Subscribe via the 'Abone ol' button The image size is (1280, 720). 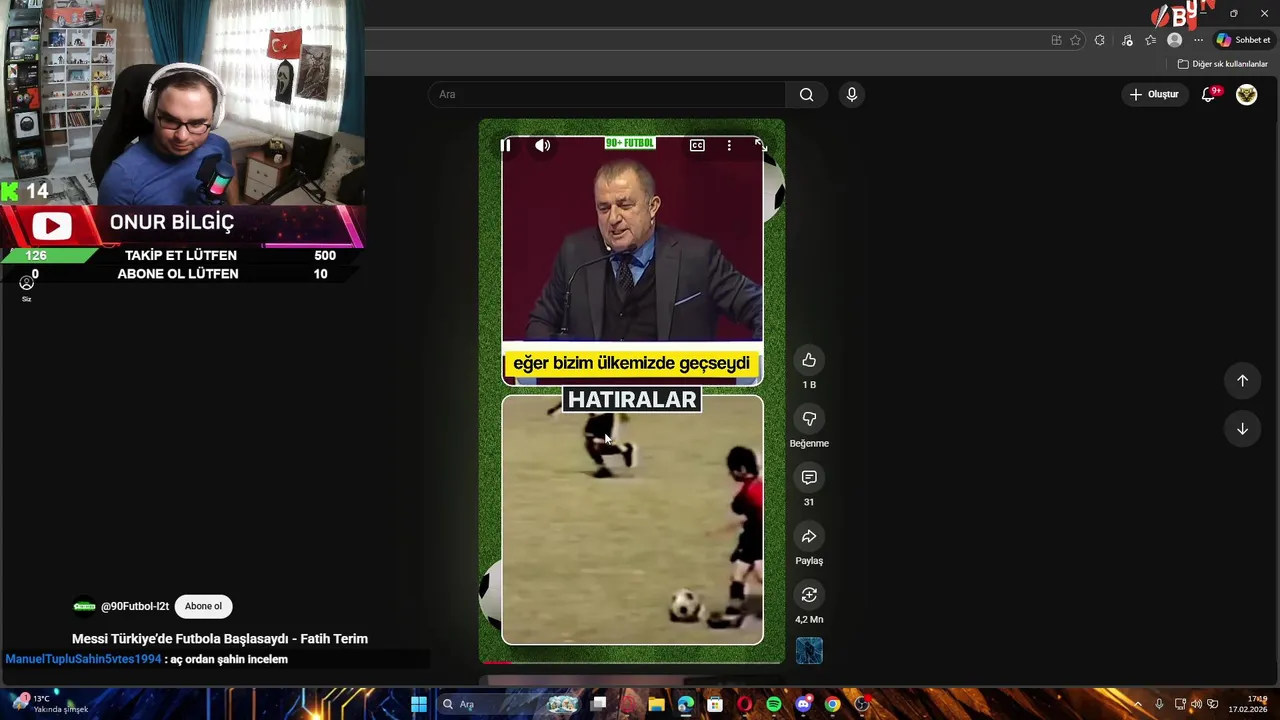[203, 606]
